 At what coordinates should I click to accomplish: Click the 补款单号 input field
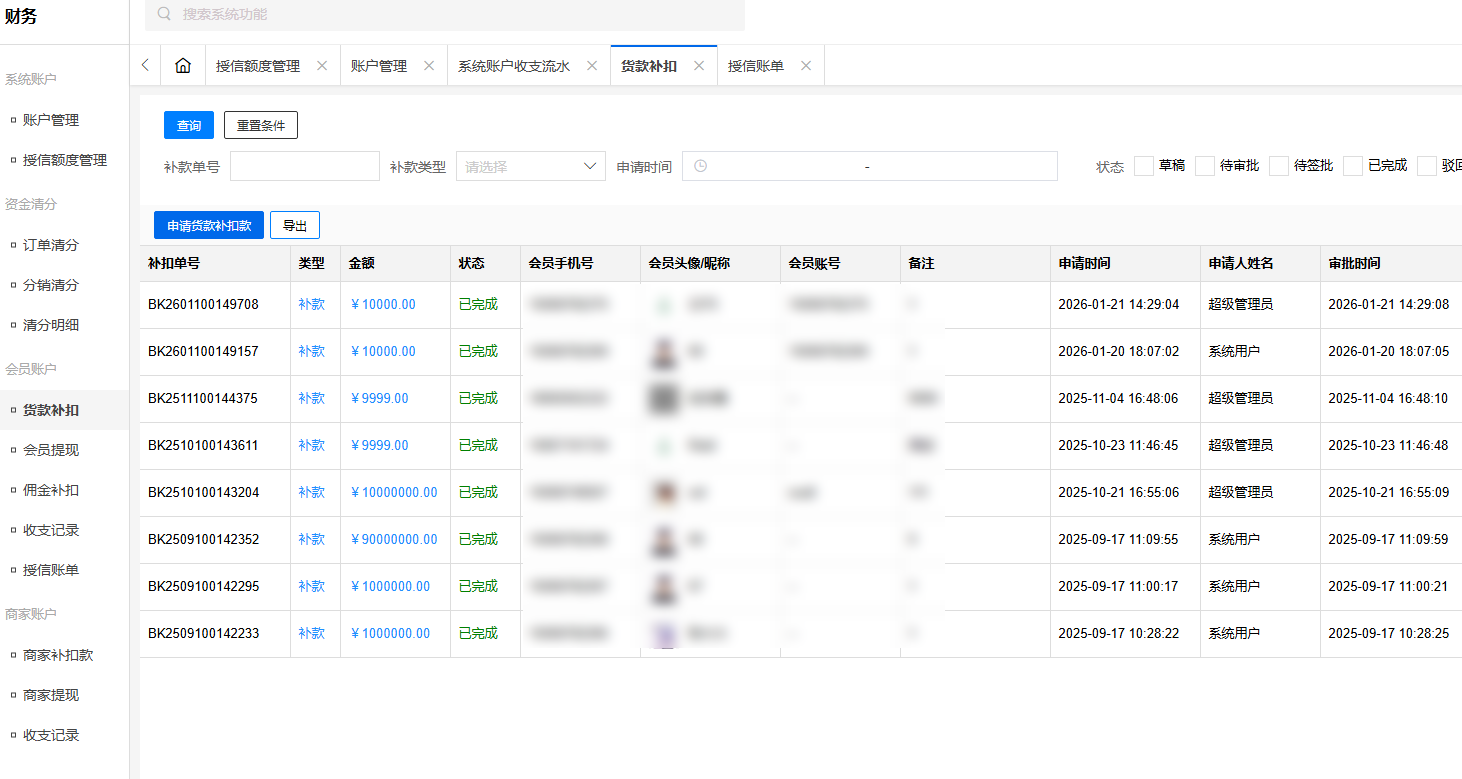click(304, 165)
